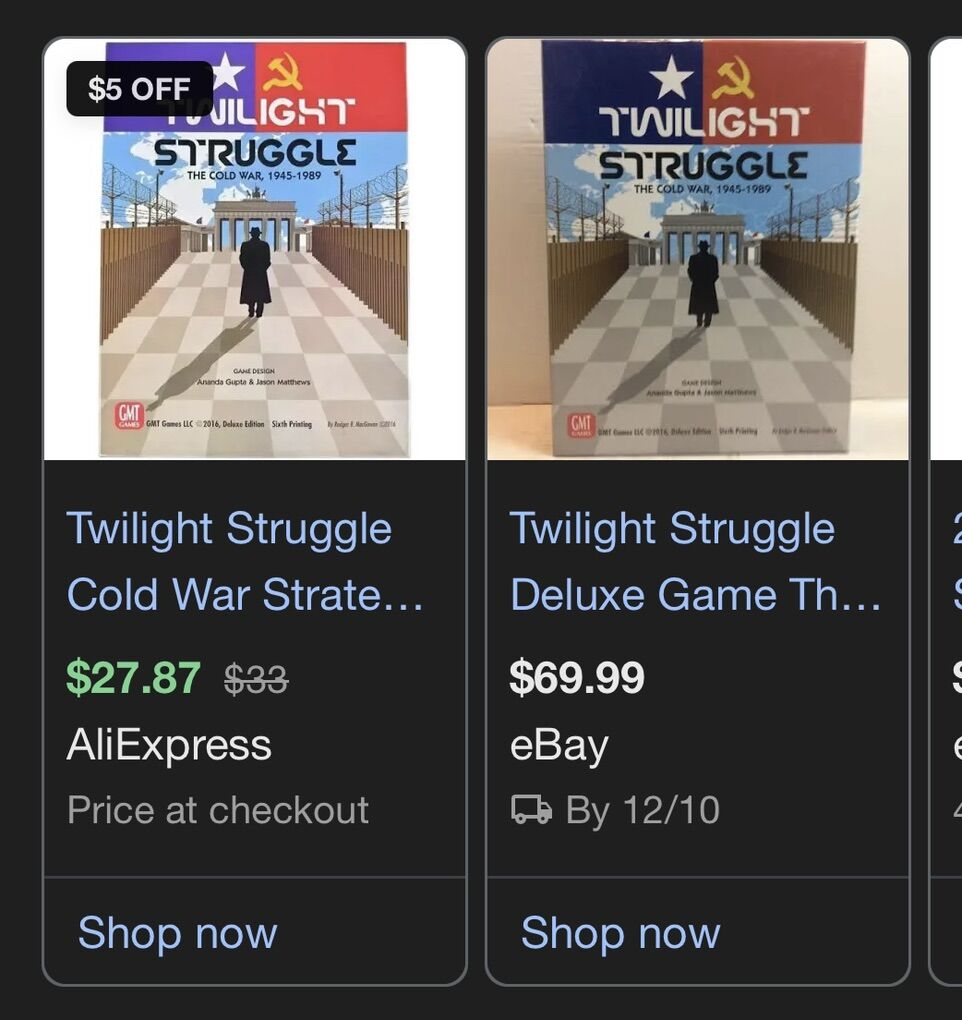Open the eBay Twilight Struggle product image

[698, 250]
